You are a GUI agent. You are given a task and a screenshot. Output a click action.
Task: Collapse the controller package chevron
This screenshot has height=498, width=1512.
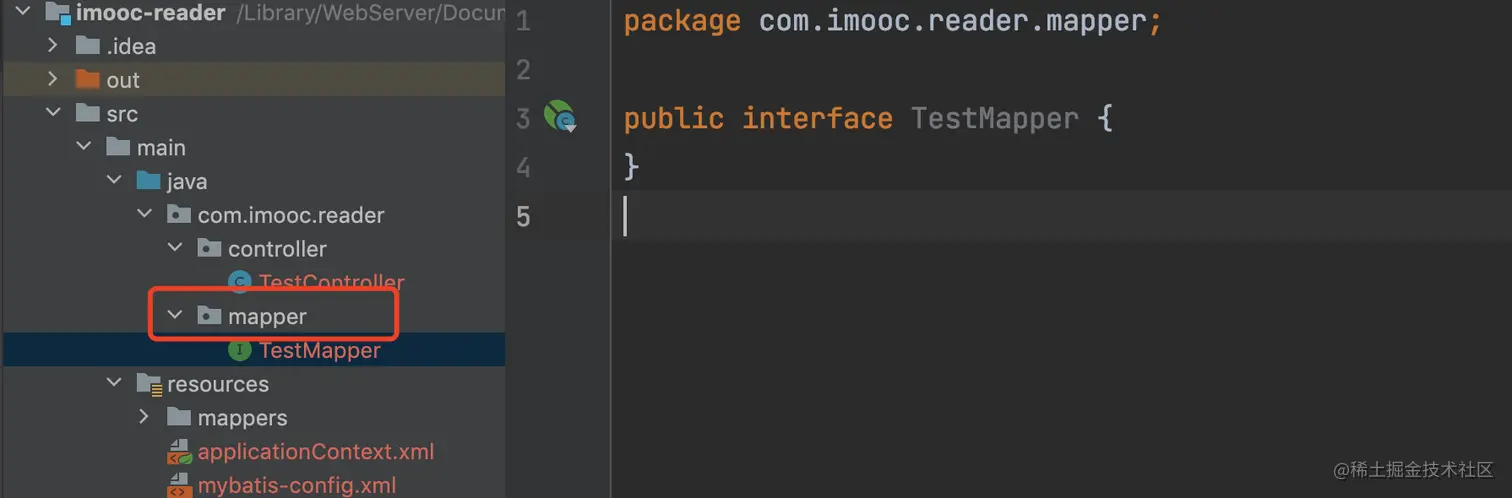(175, 248)
